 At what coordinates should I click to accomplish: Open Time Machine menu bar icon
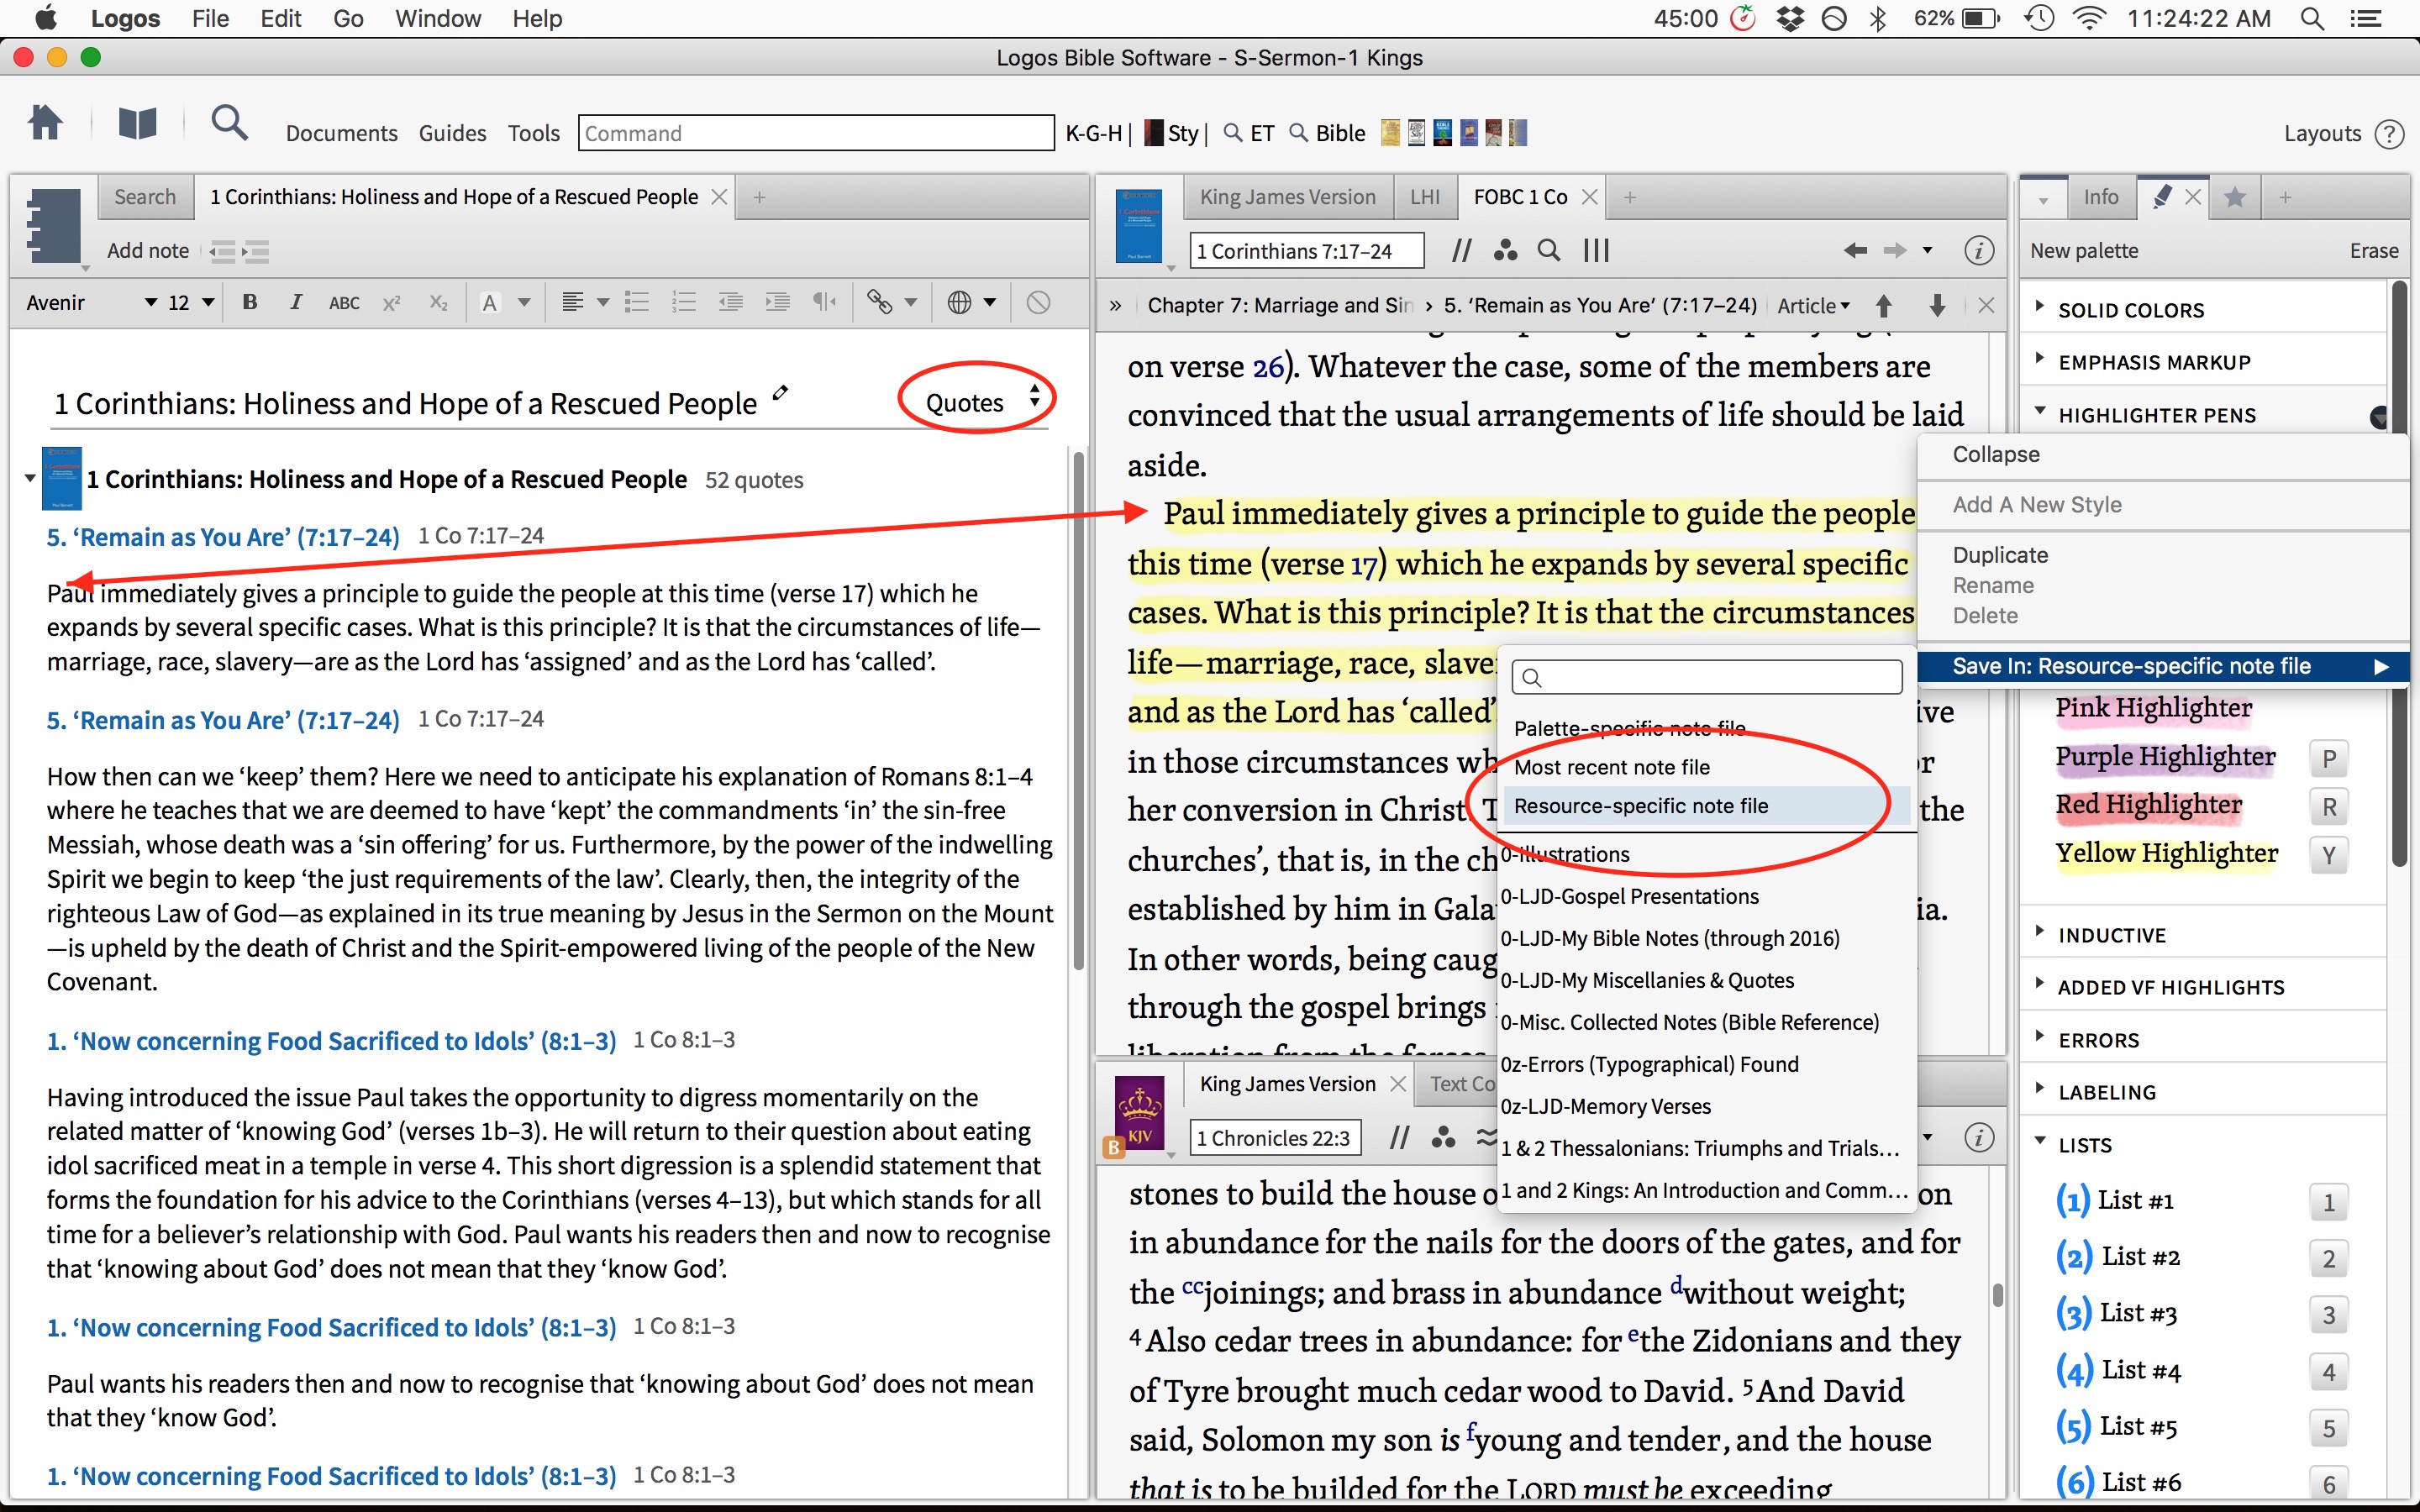(x=2038, y=18)
